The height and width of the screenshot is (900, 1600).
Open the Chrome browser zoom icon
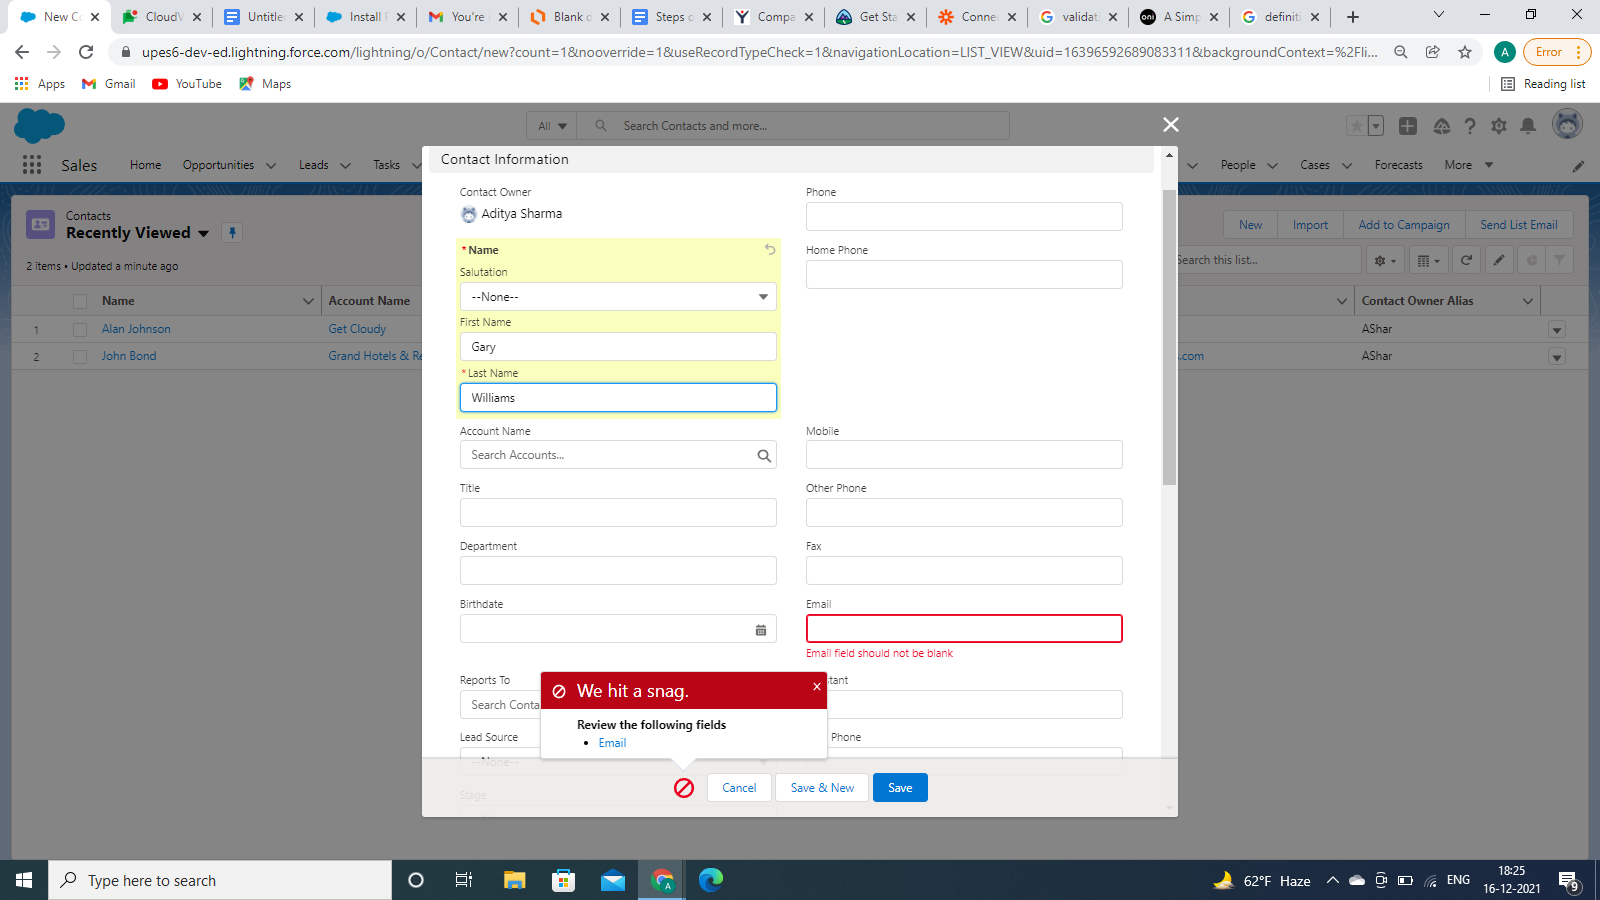coord(1401,52)
